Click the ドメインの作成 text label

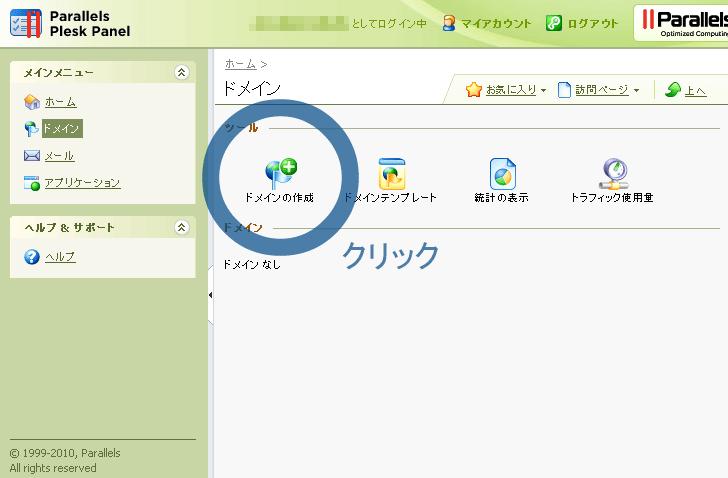tap(280, 198)
